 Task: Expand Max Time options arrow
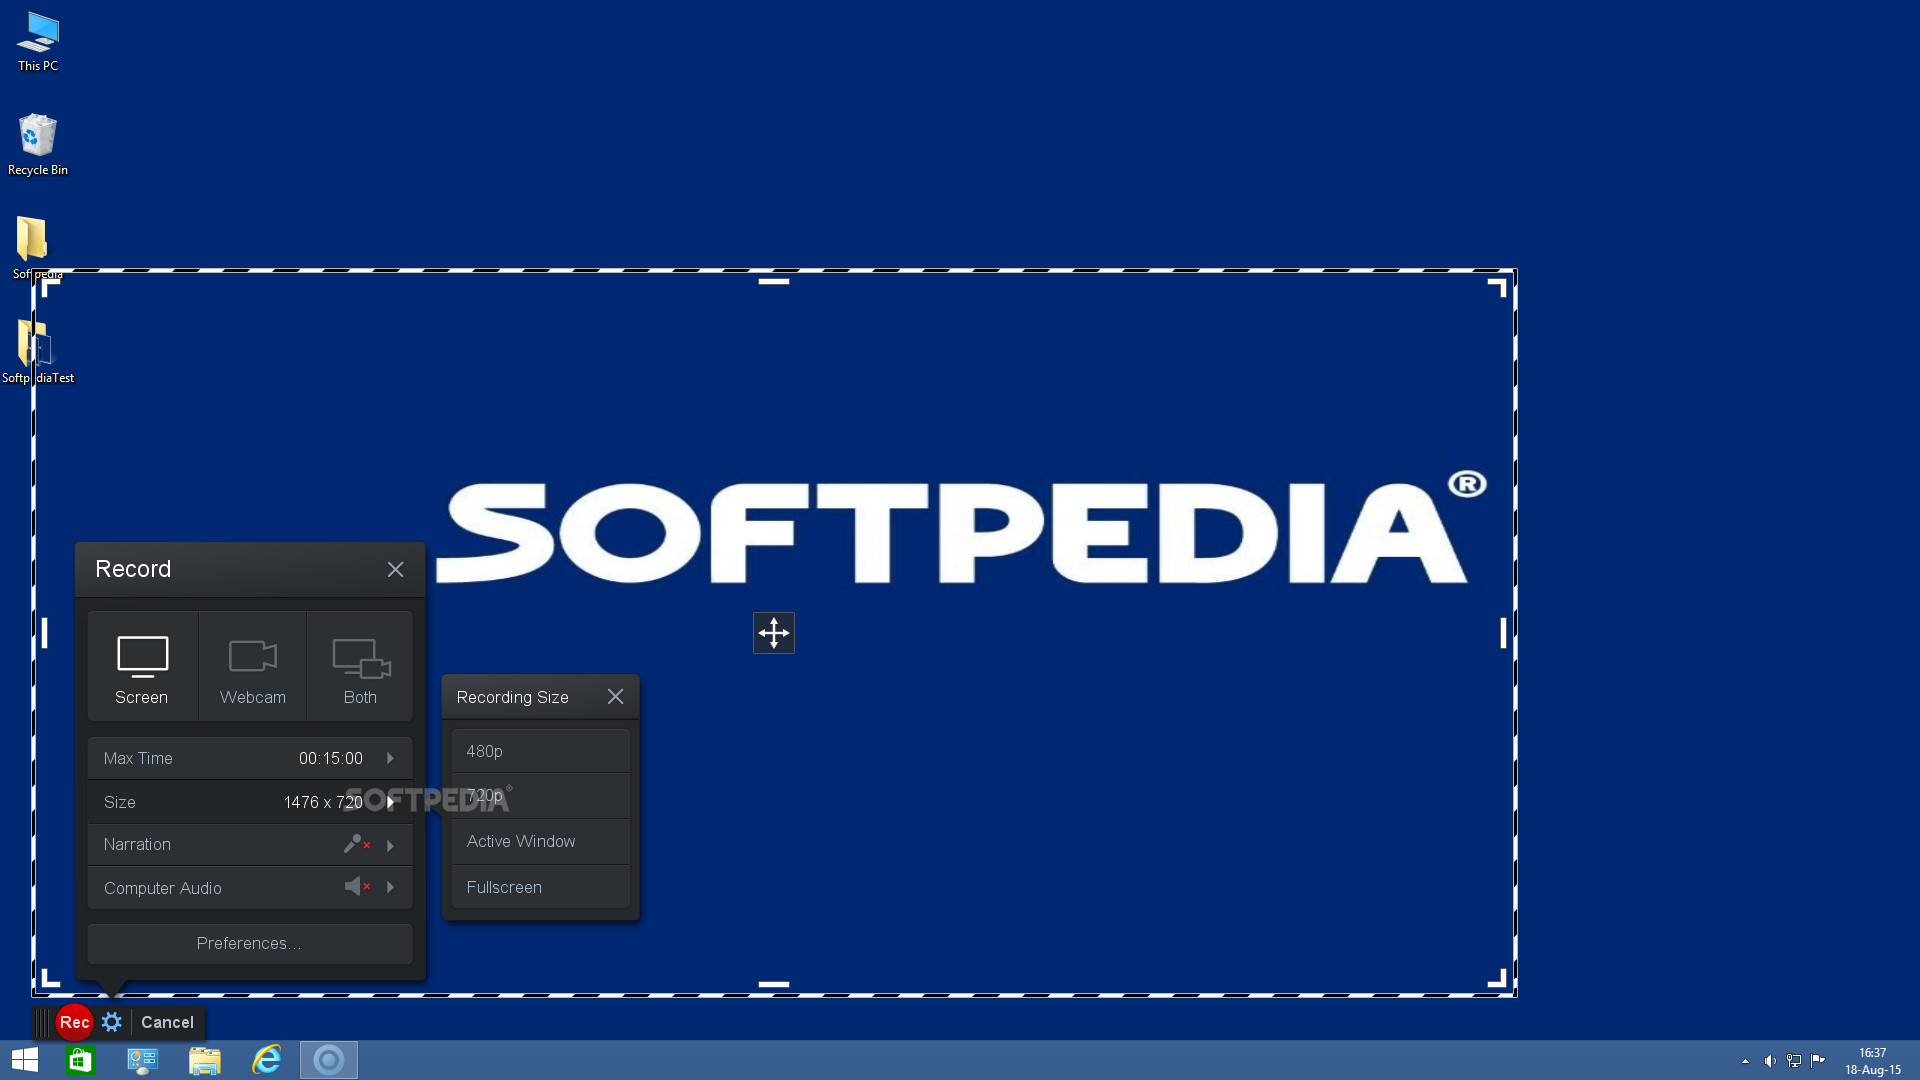pos(391,759)
